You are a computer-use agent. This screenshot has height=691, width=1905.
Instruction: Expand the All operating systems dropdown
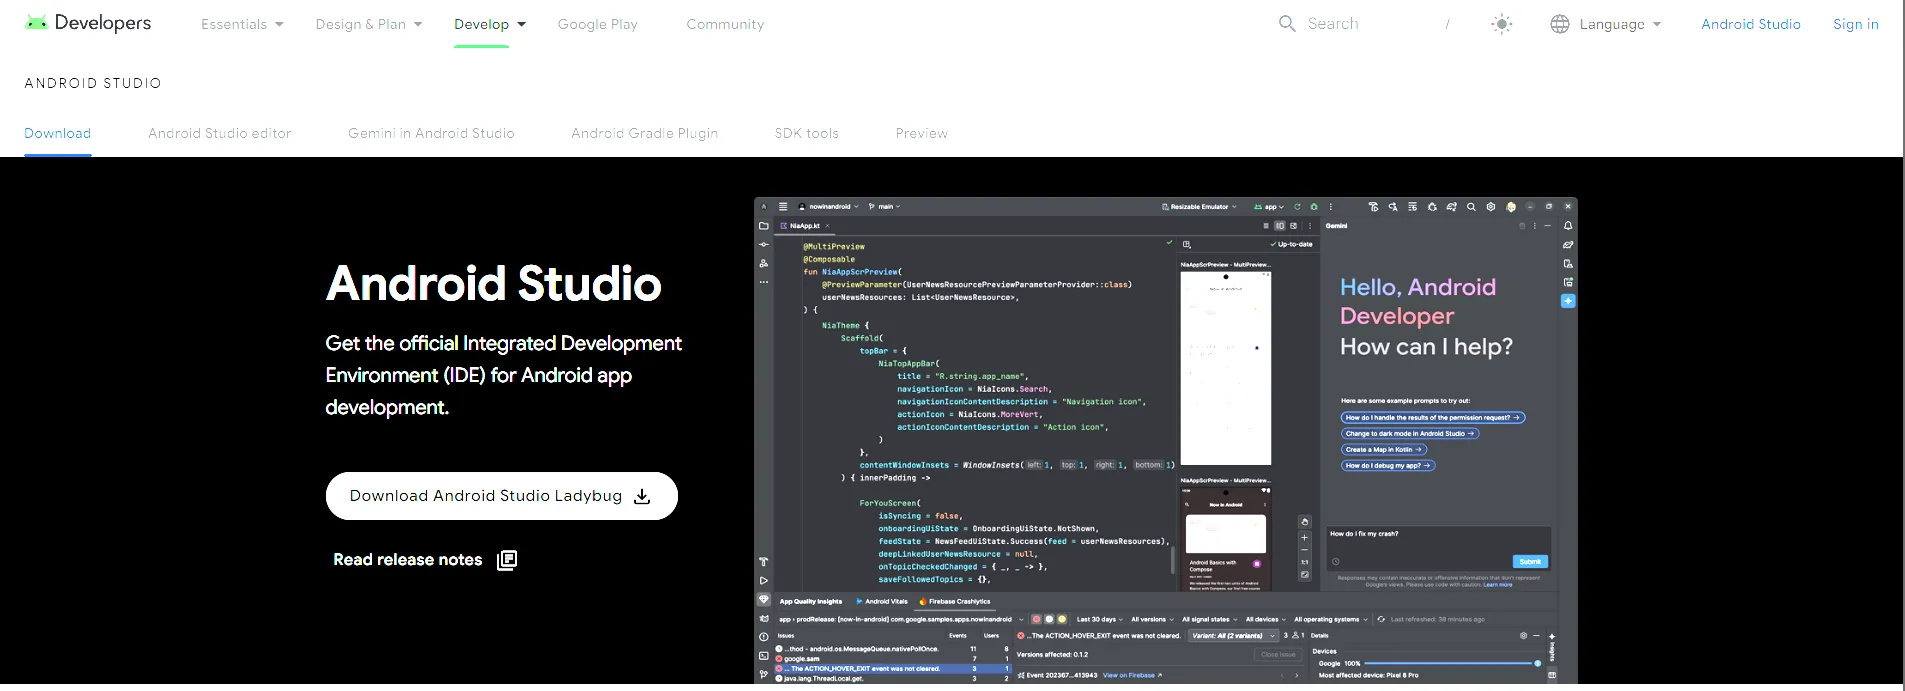pos(1331,619)
